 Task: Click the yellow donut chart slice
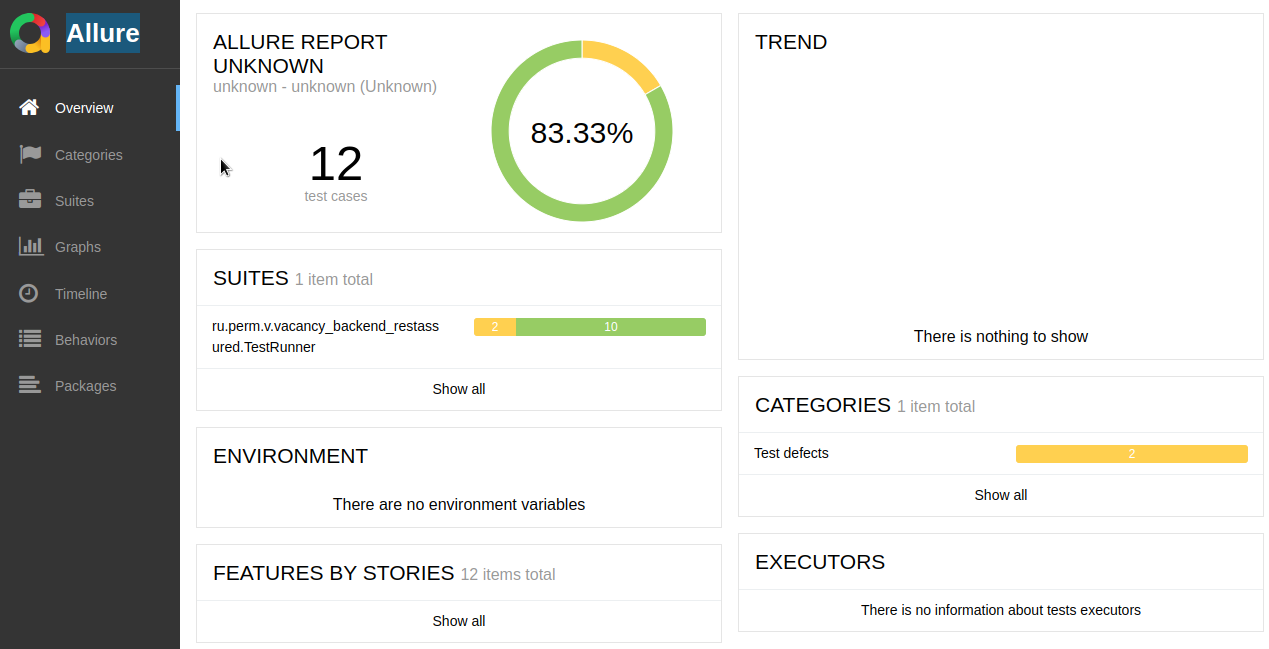click(626, 61)
